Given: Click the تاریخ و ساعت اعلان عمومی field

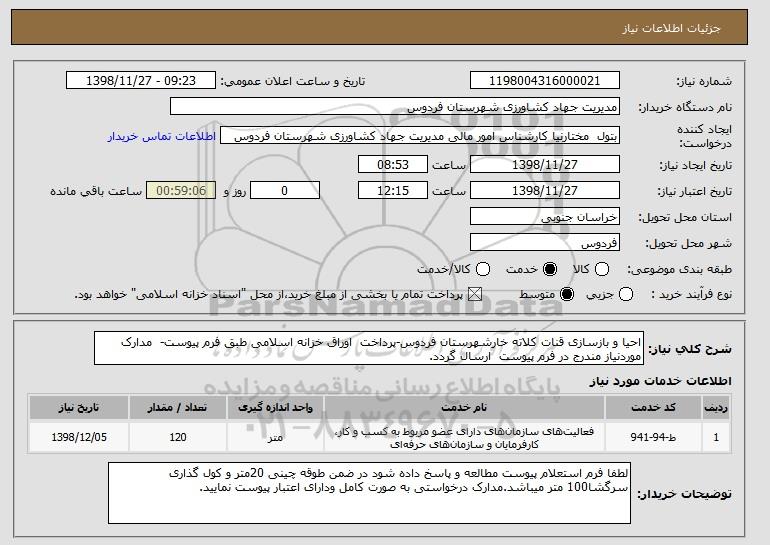Looking at the screenshot, I should (146, 81).
